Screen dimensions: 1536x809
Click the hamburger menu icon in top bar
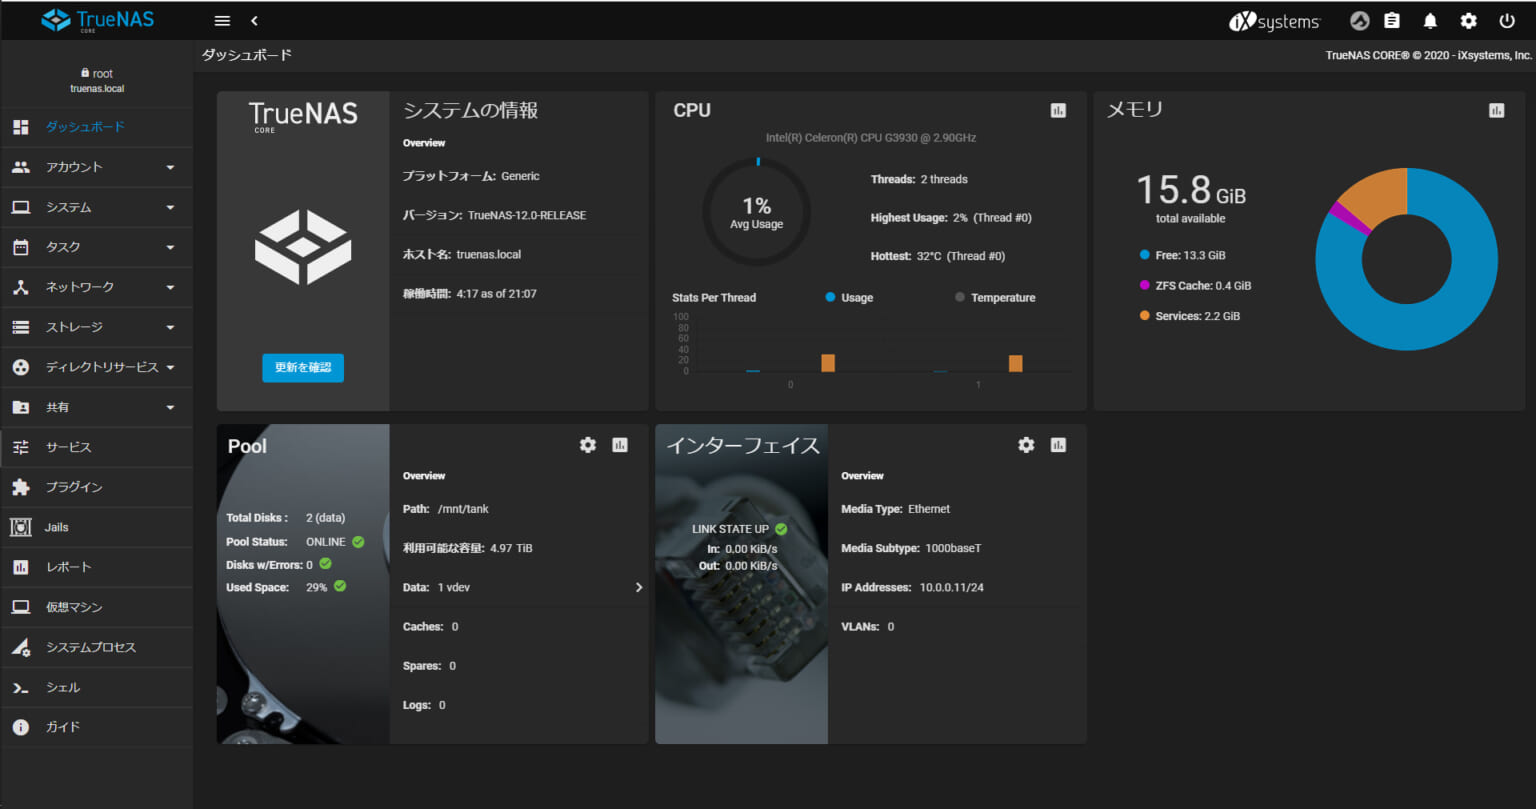222,21
